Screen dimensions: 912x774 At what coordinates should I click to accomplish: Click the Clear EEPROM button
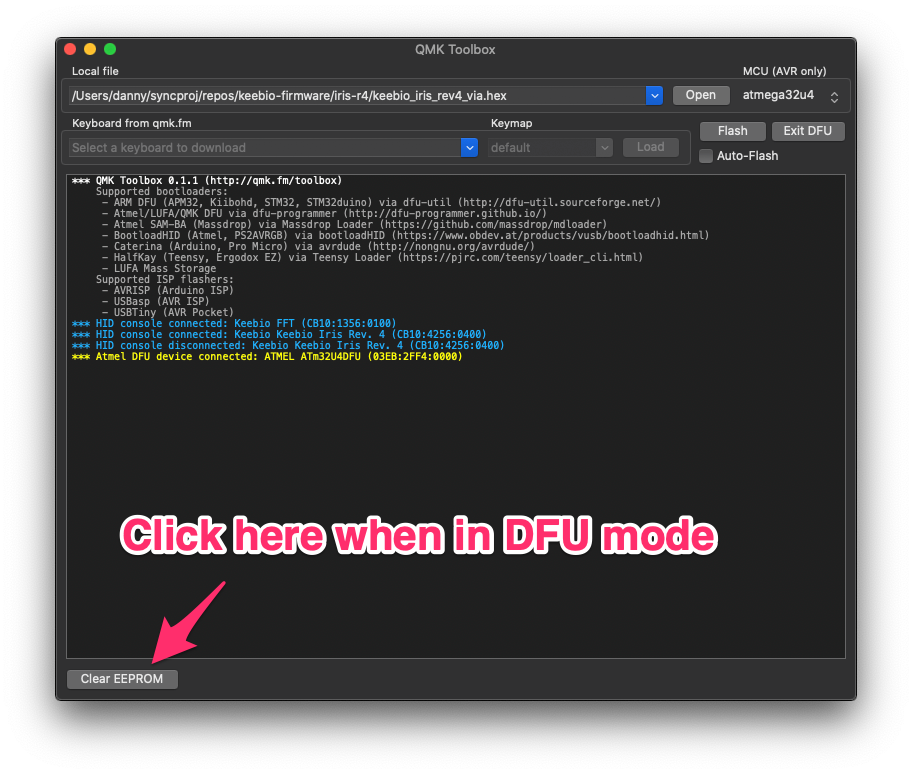click(x=122, y=679)
